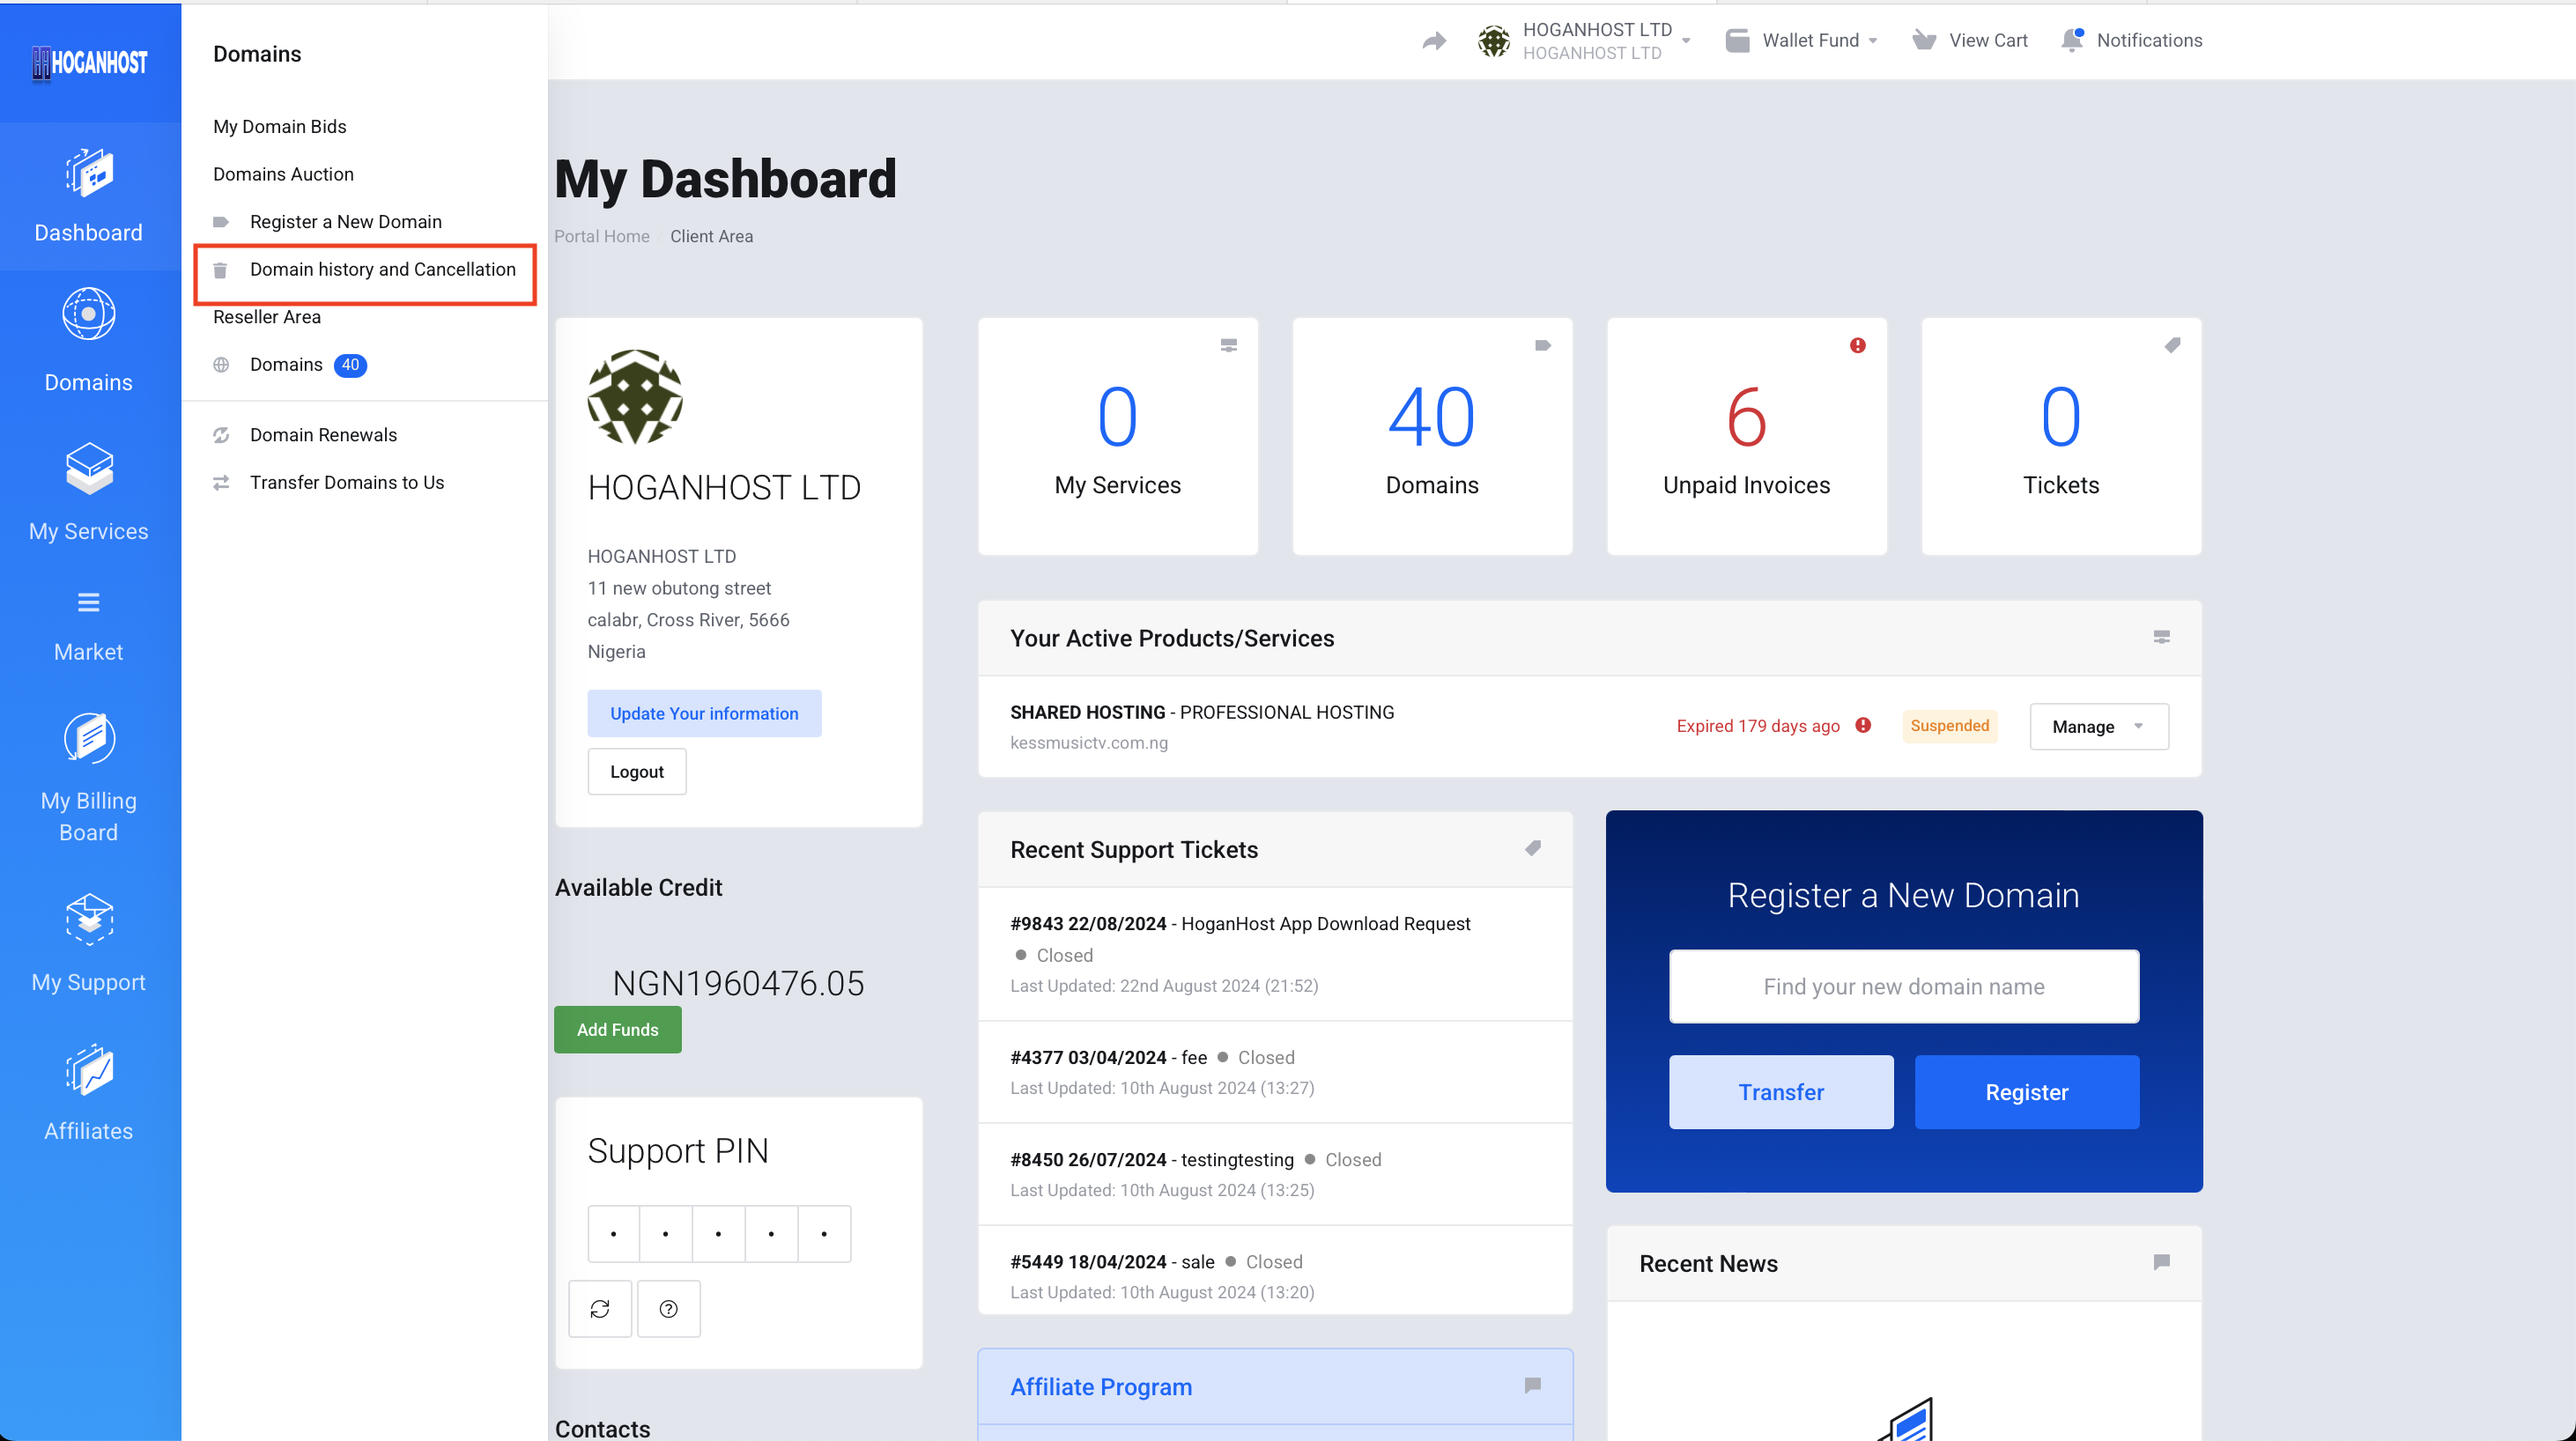Image resolution: width=2576 pixels, height=1441 pixels.
Task: Expand the HOGANHOST LTD account dropdown
Action: tap(1686, 41)
